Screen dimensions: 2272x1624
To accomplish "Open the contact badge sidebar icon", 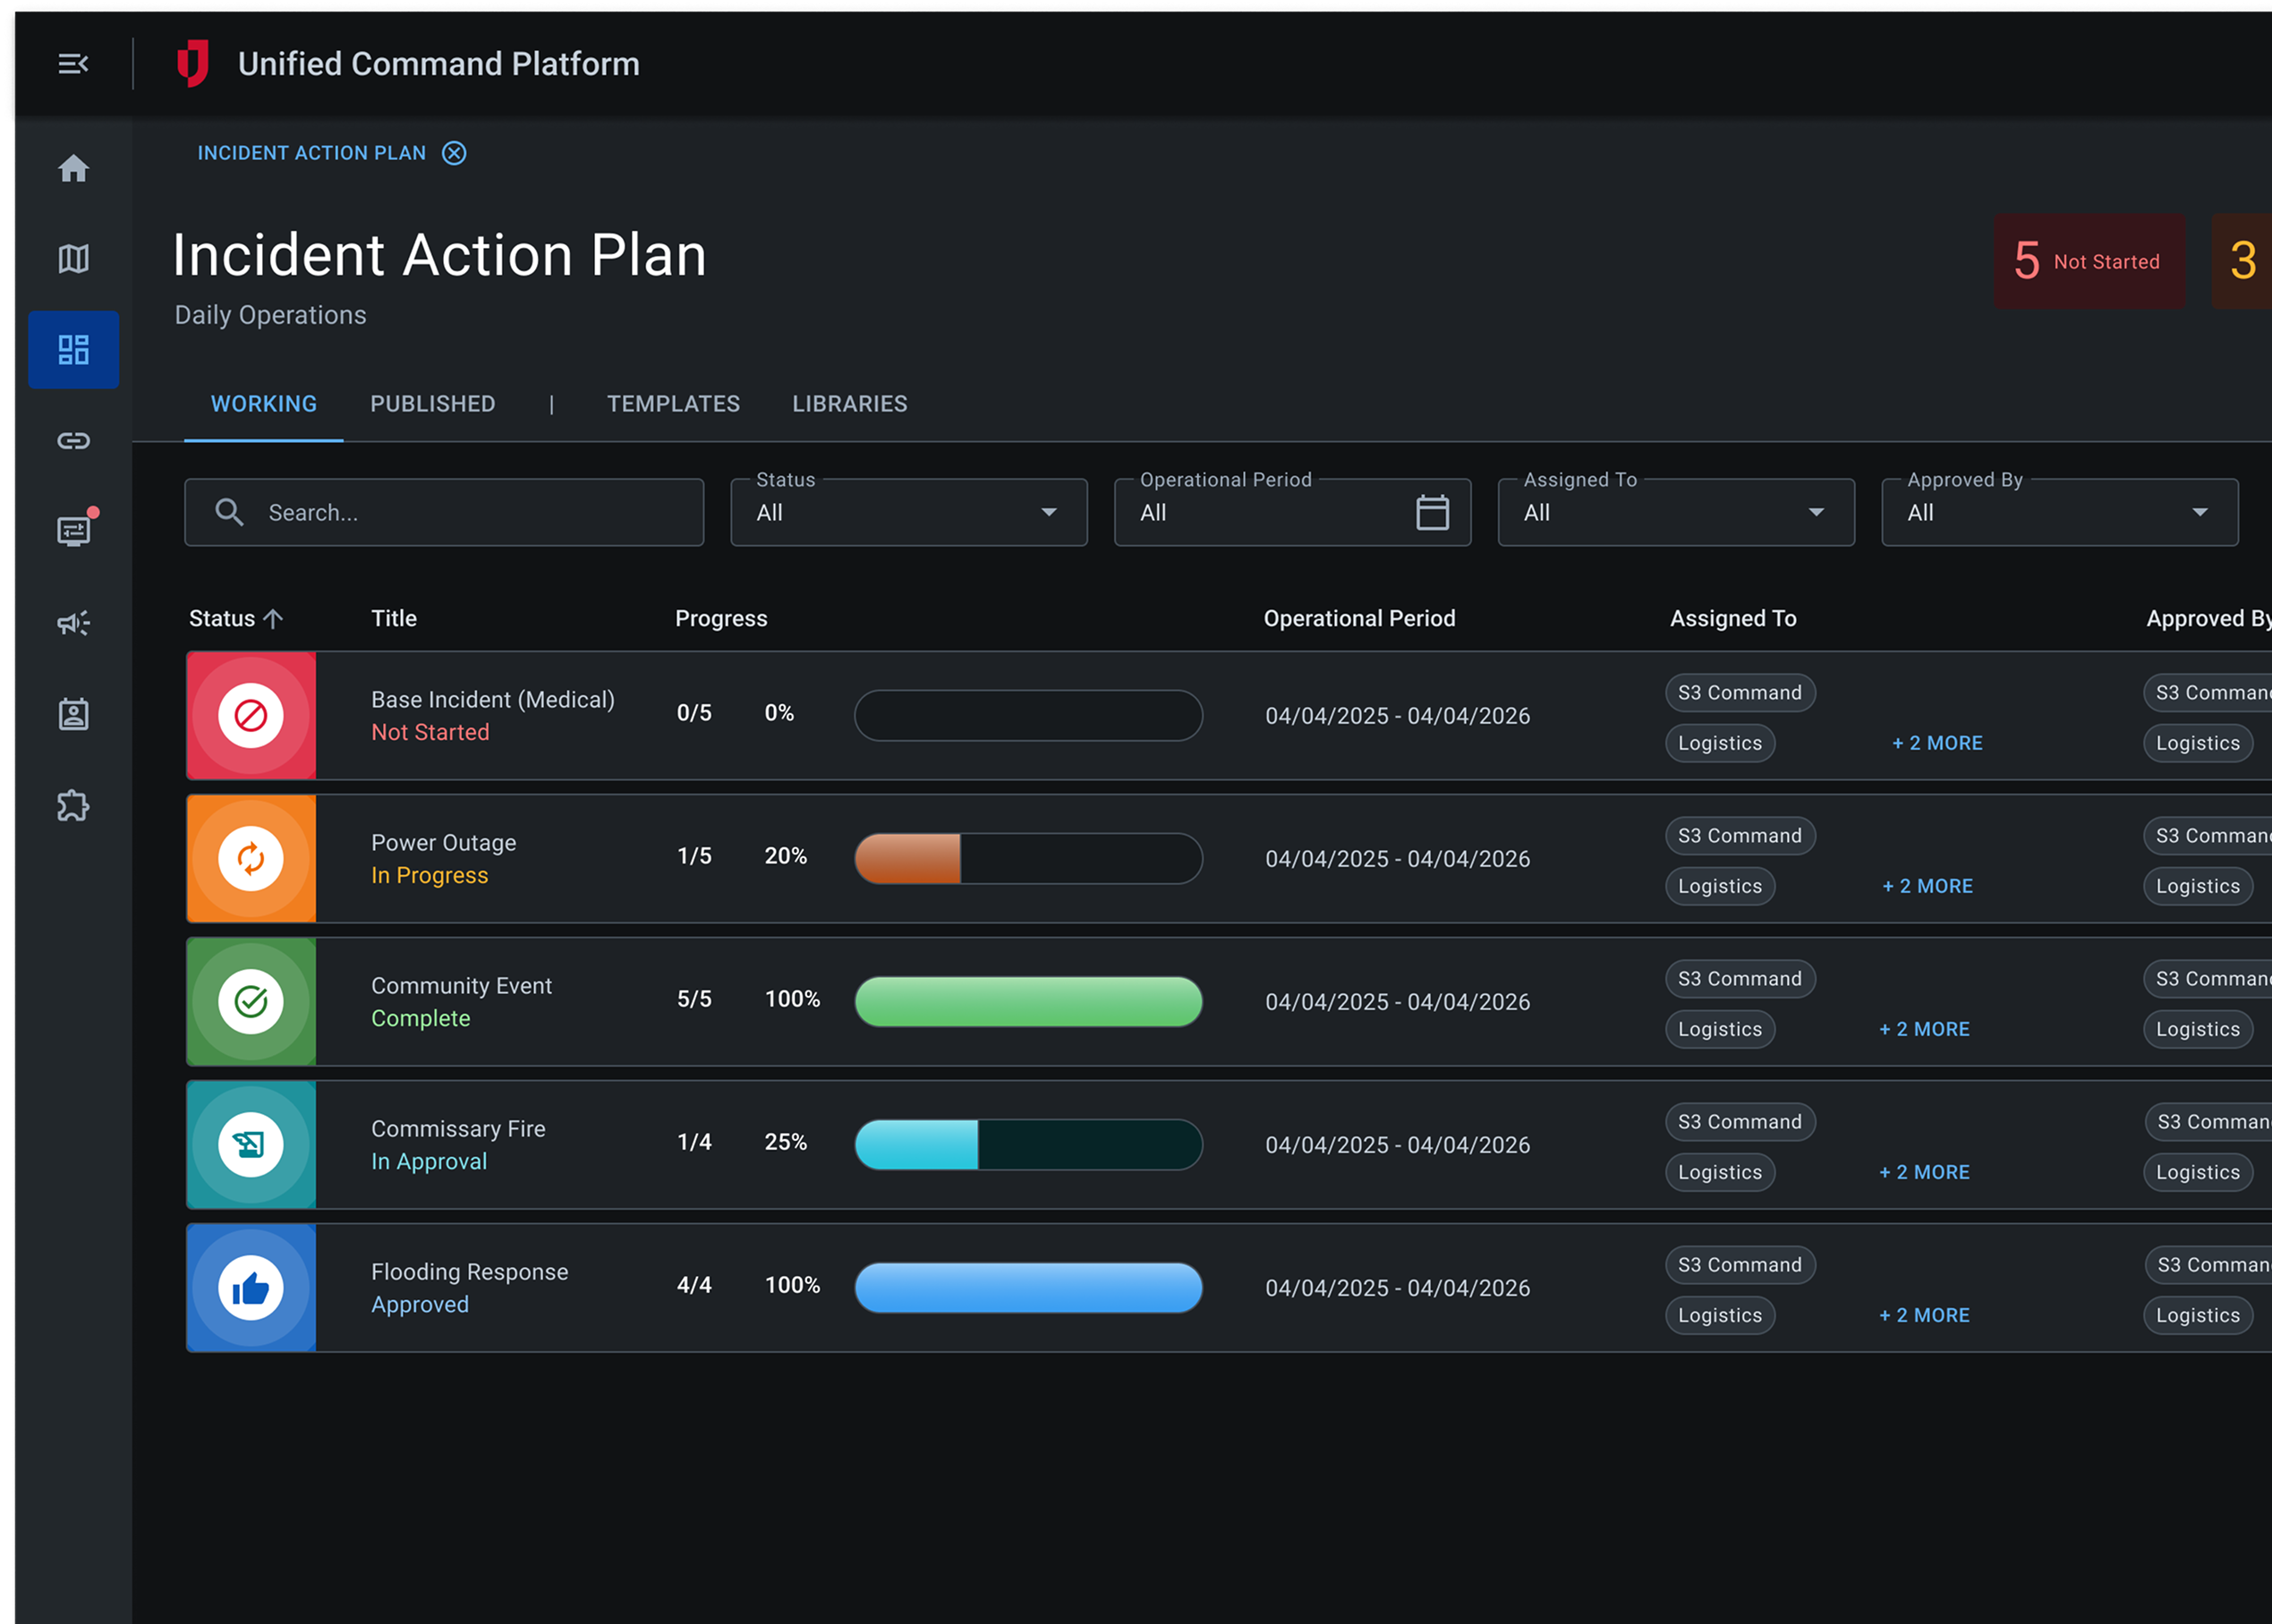I will (73, 714).
